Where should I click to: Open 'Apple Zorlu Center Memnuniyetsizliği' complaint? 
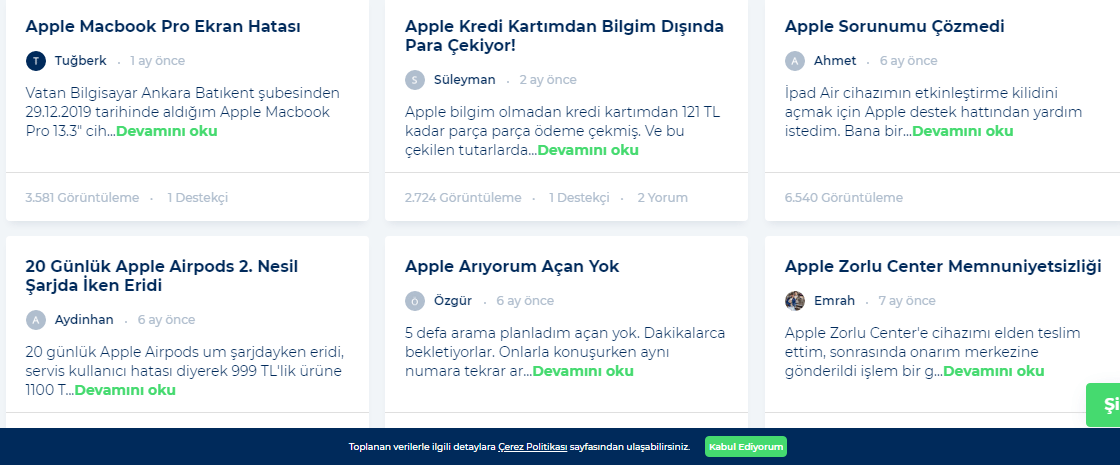pyautogui.click(x=944, y=266)
